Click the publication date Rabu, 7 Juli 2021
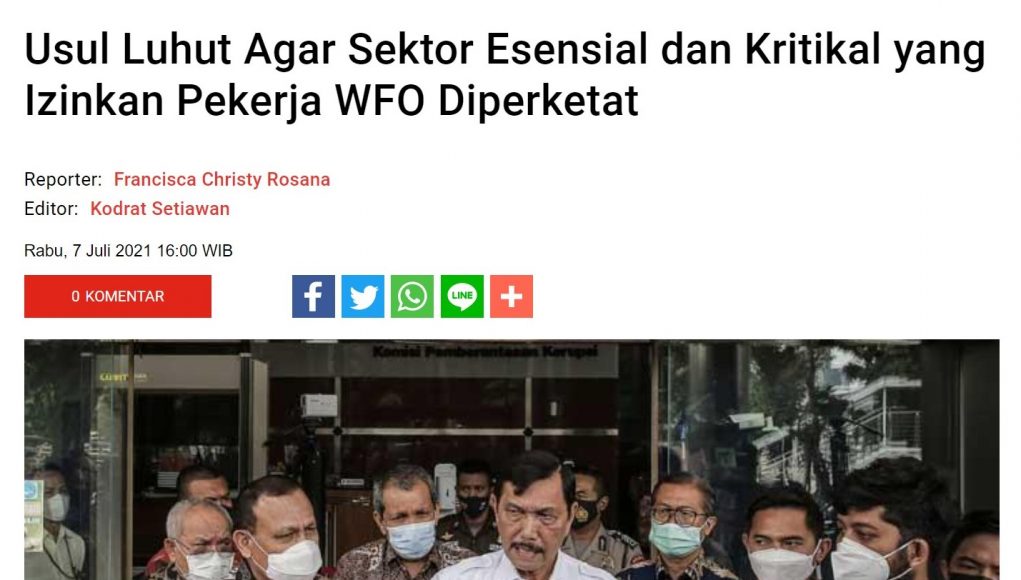The width and height of the screenshot is (1021, 580). click(x=128, y=251)
